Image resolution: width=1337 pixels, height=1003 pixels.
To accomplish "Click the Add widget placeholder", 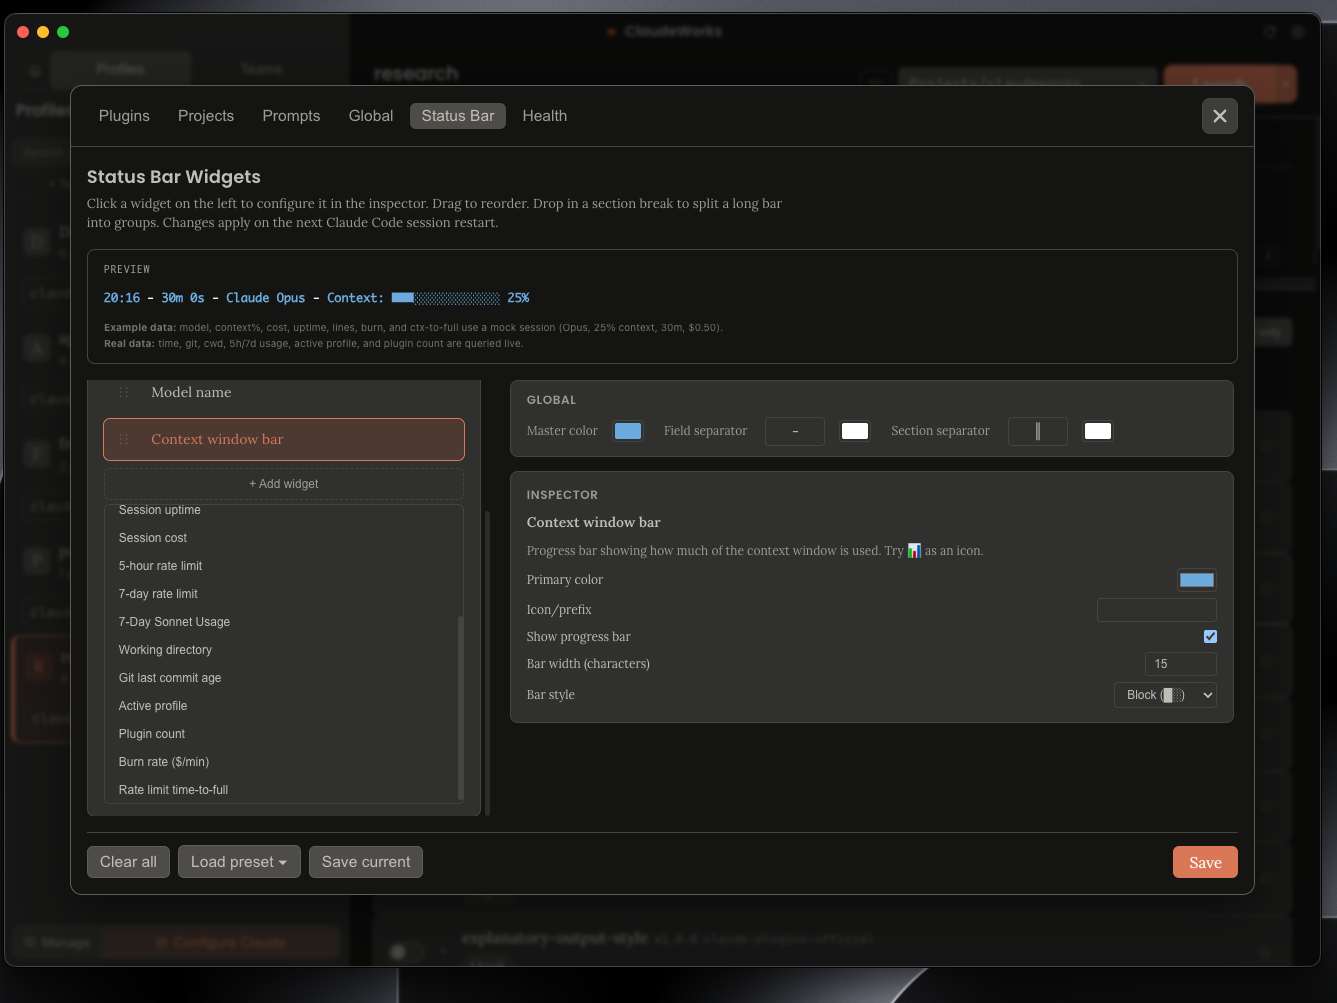I will coord(283,483).
